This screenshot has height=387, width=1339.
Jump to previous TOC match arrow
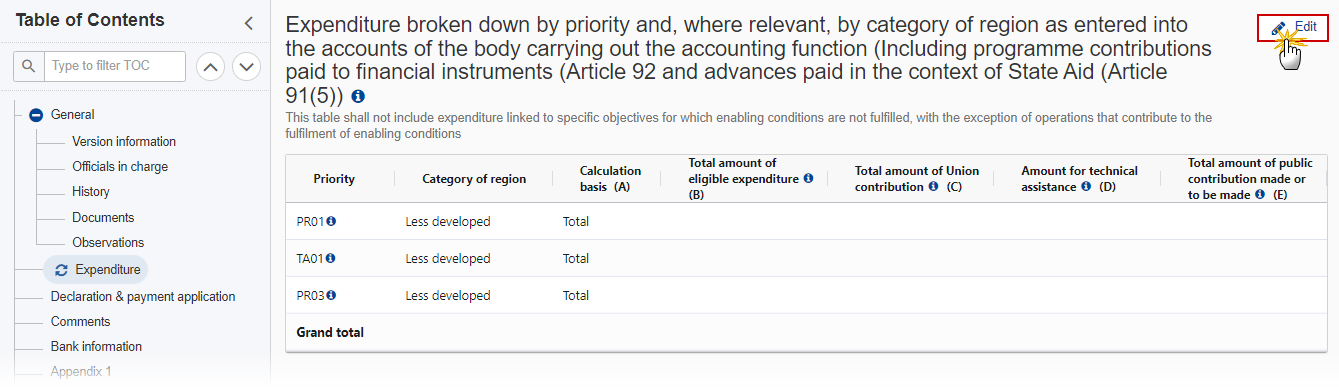point(211,67)
